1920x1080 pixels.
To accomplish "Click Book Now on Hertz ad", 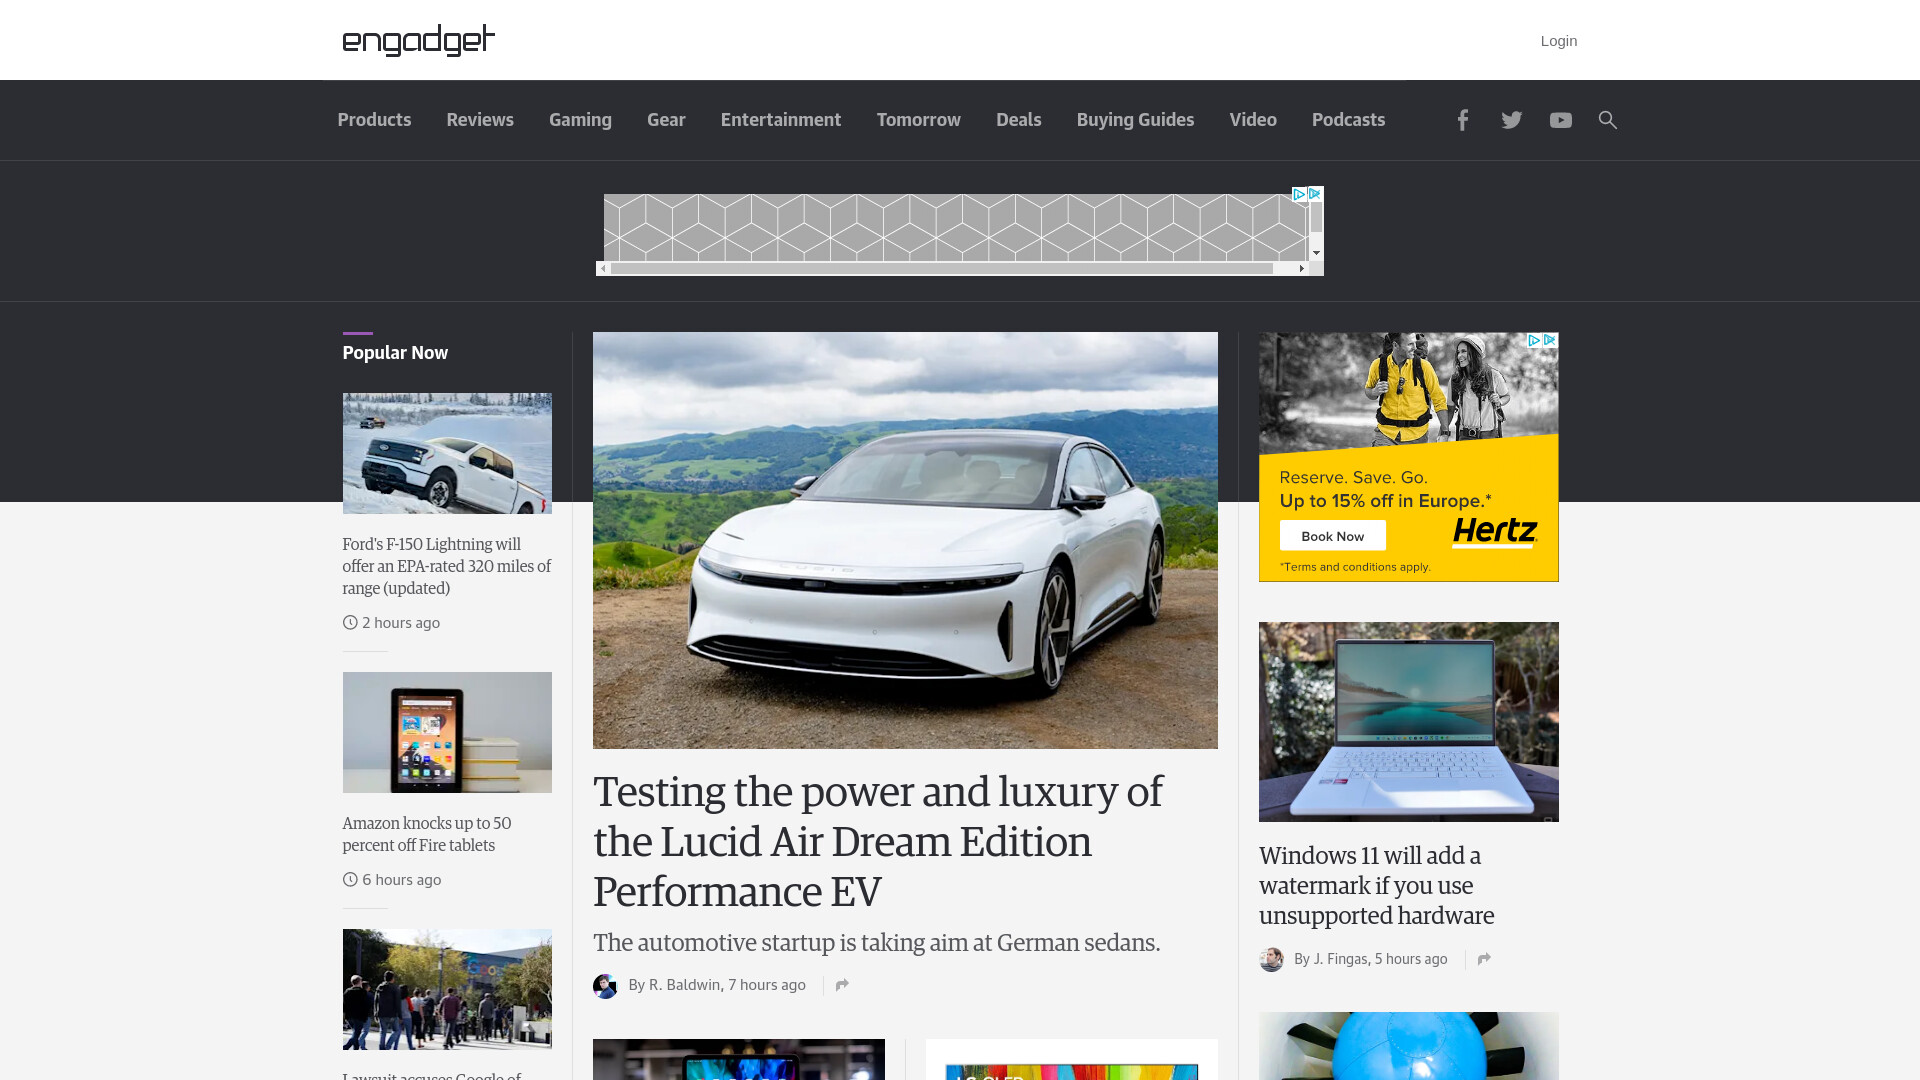I will [x=1332, y=536].
